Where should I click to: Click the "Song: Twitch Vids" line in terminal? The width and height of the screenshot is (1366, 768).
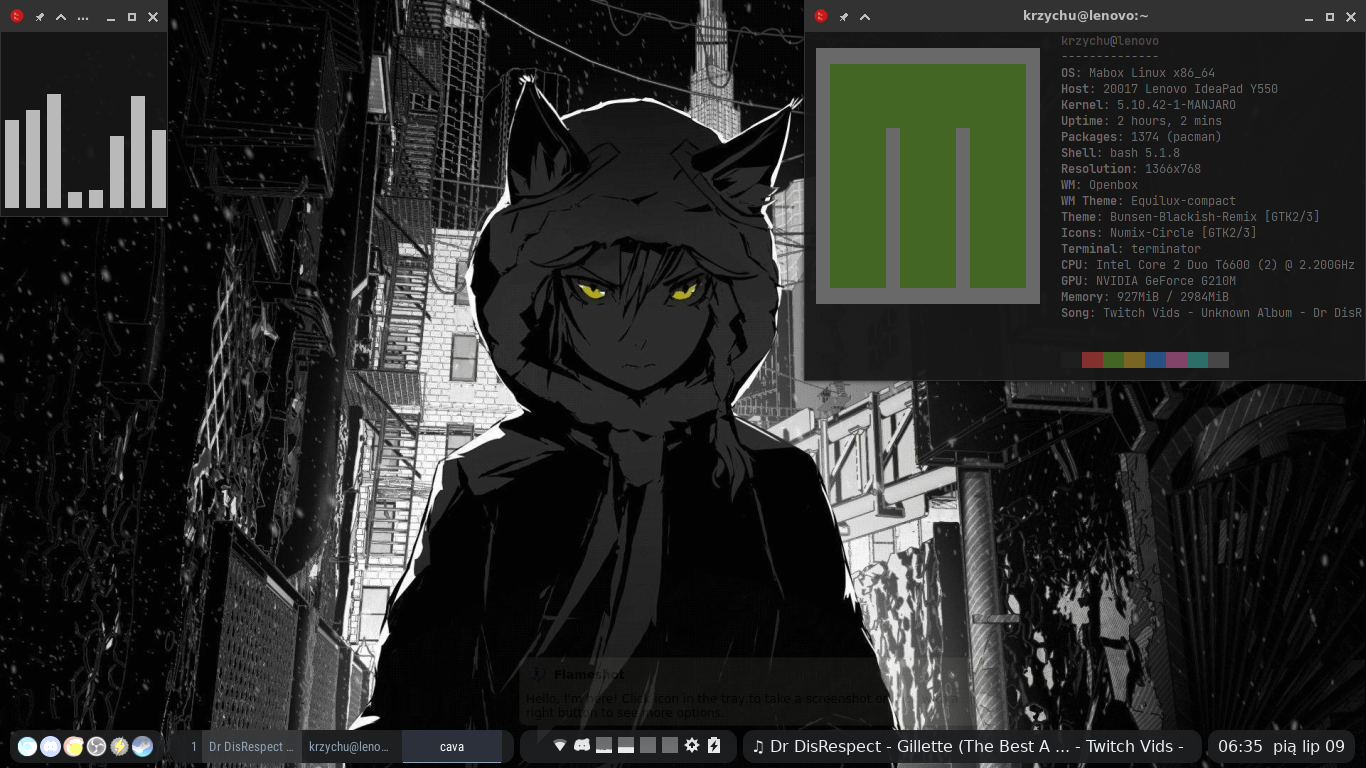click(x=1211, y=313)
